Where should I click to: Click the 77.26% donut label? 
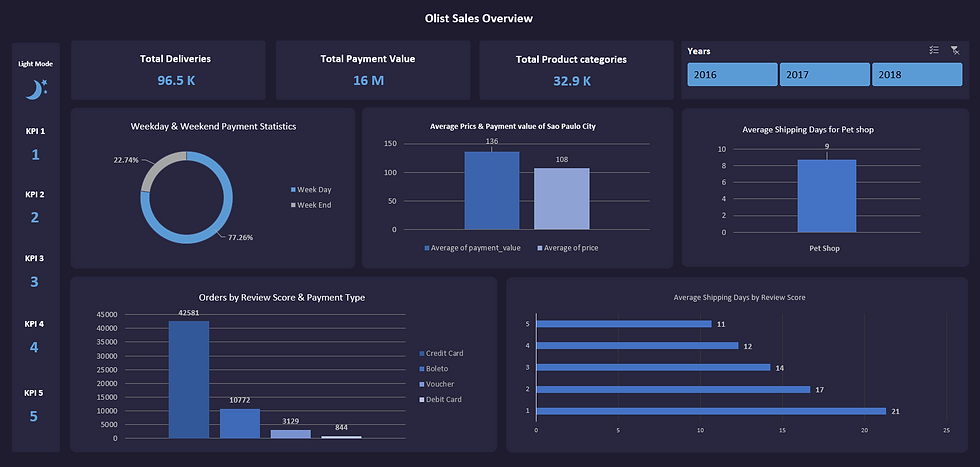pos(241,238)
